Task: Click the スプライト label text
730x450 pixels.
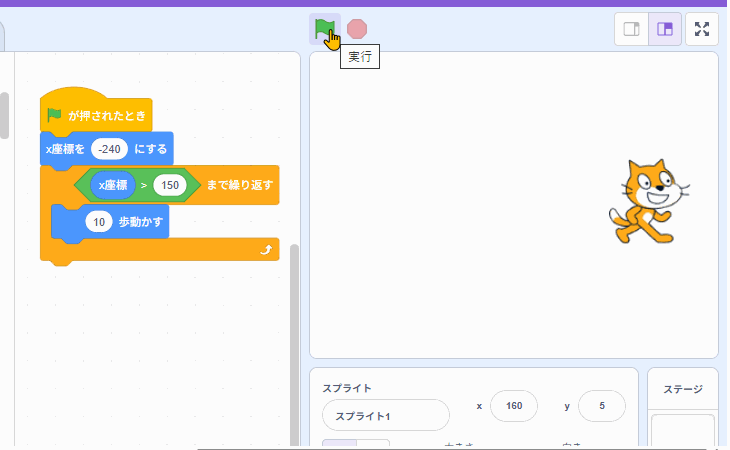Action: (347, 388)
